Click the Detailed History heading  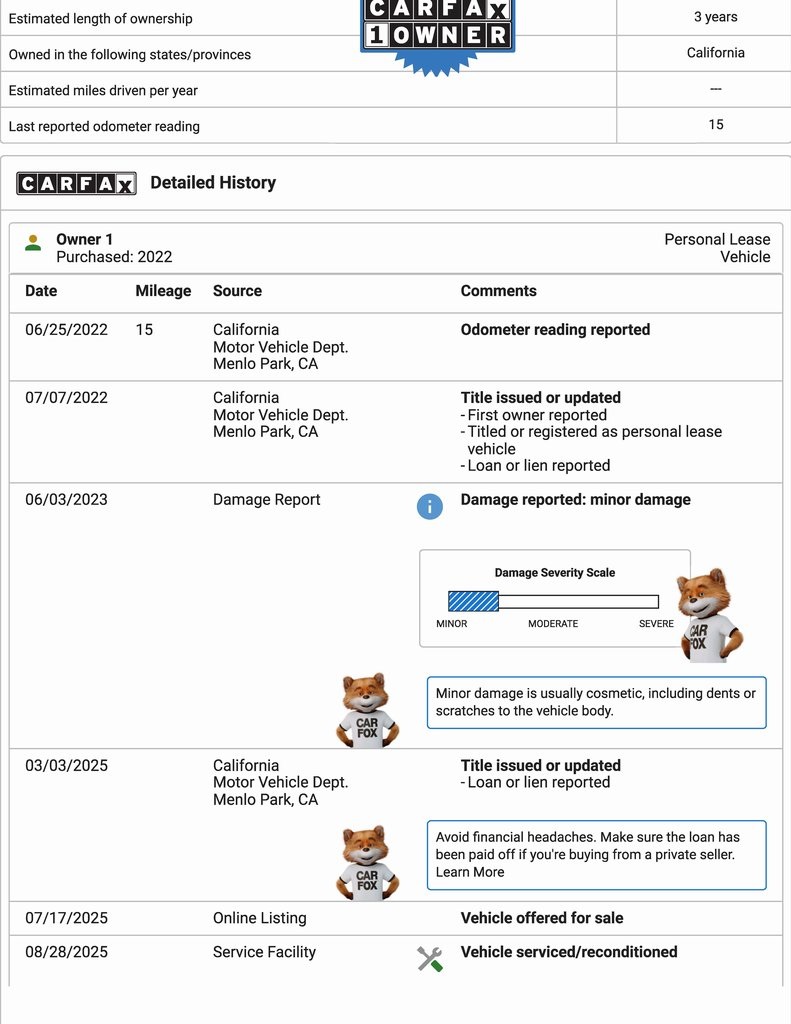tap(213, 183)
